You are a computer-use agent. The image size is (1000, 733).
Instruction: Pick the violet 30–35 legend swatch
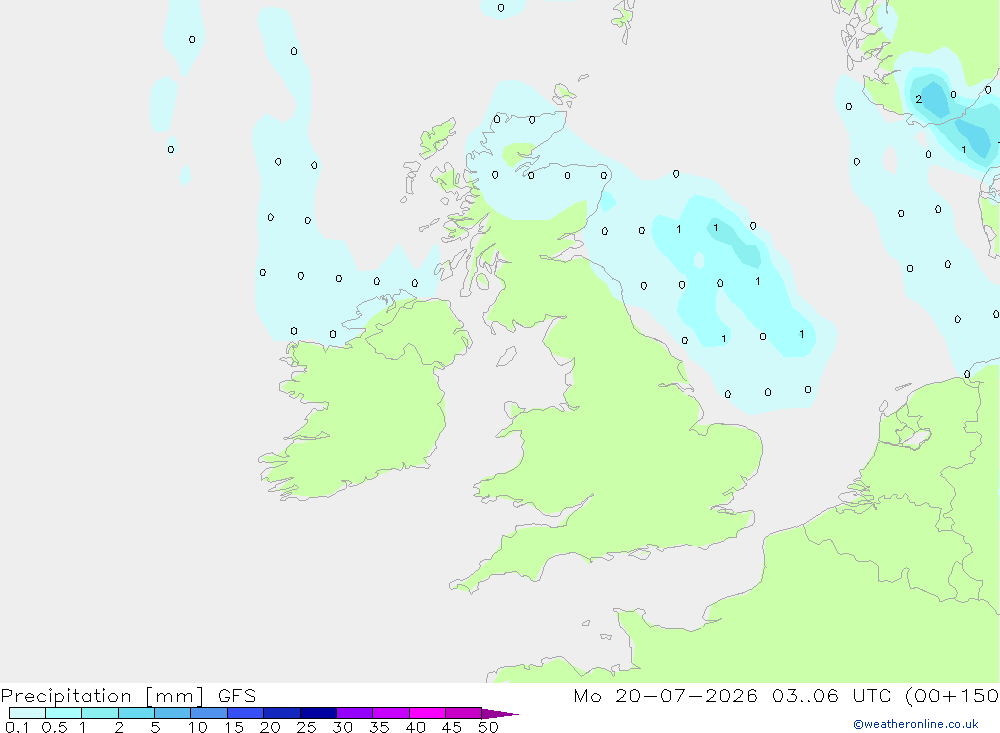[x=354, y=713]
